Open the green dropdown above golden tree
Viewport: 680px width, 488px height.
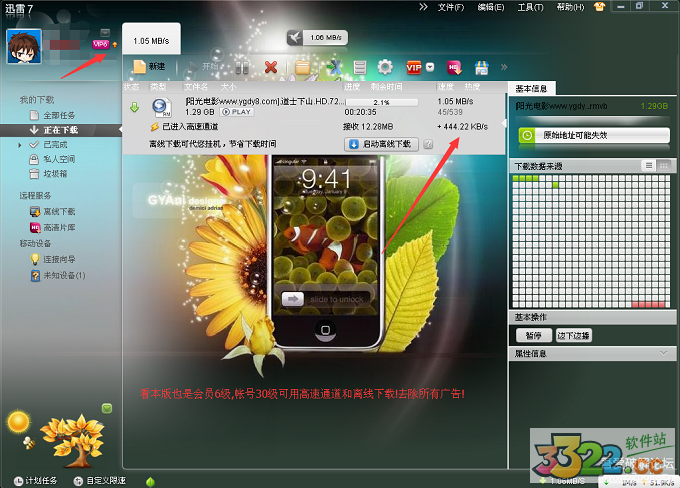click(x=107, y=408)
